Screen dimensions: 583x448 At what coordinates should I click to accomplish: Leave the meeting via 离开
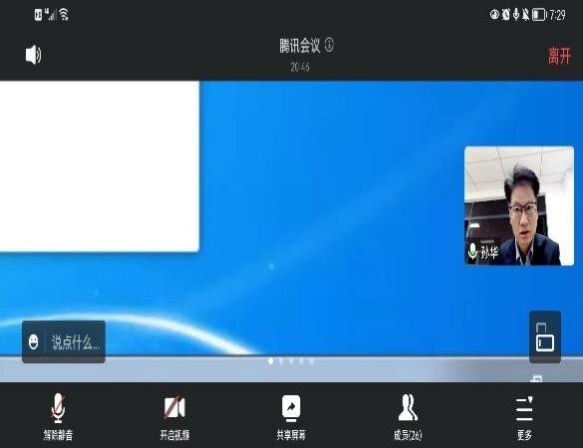559,56
